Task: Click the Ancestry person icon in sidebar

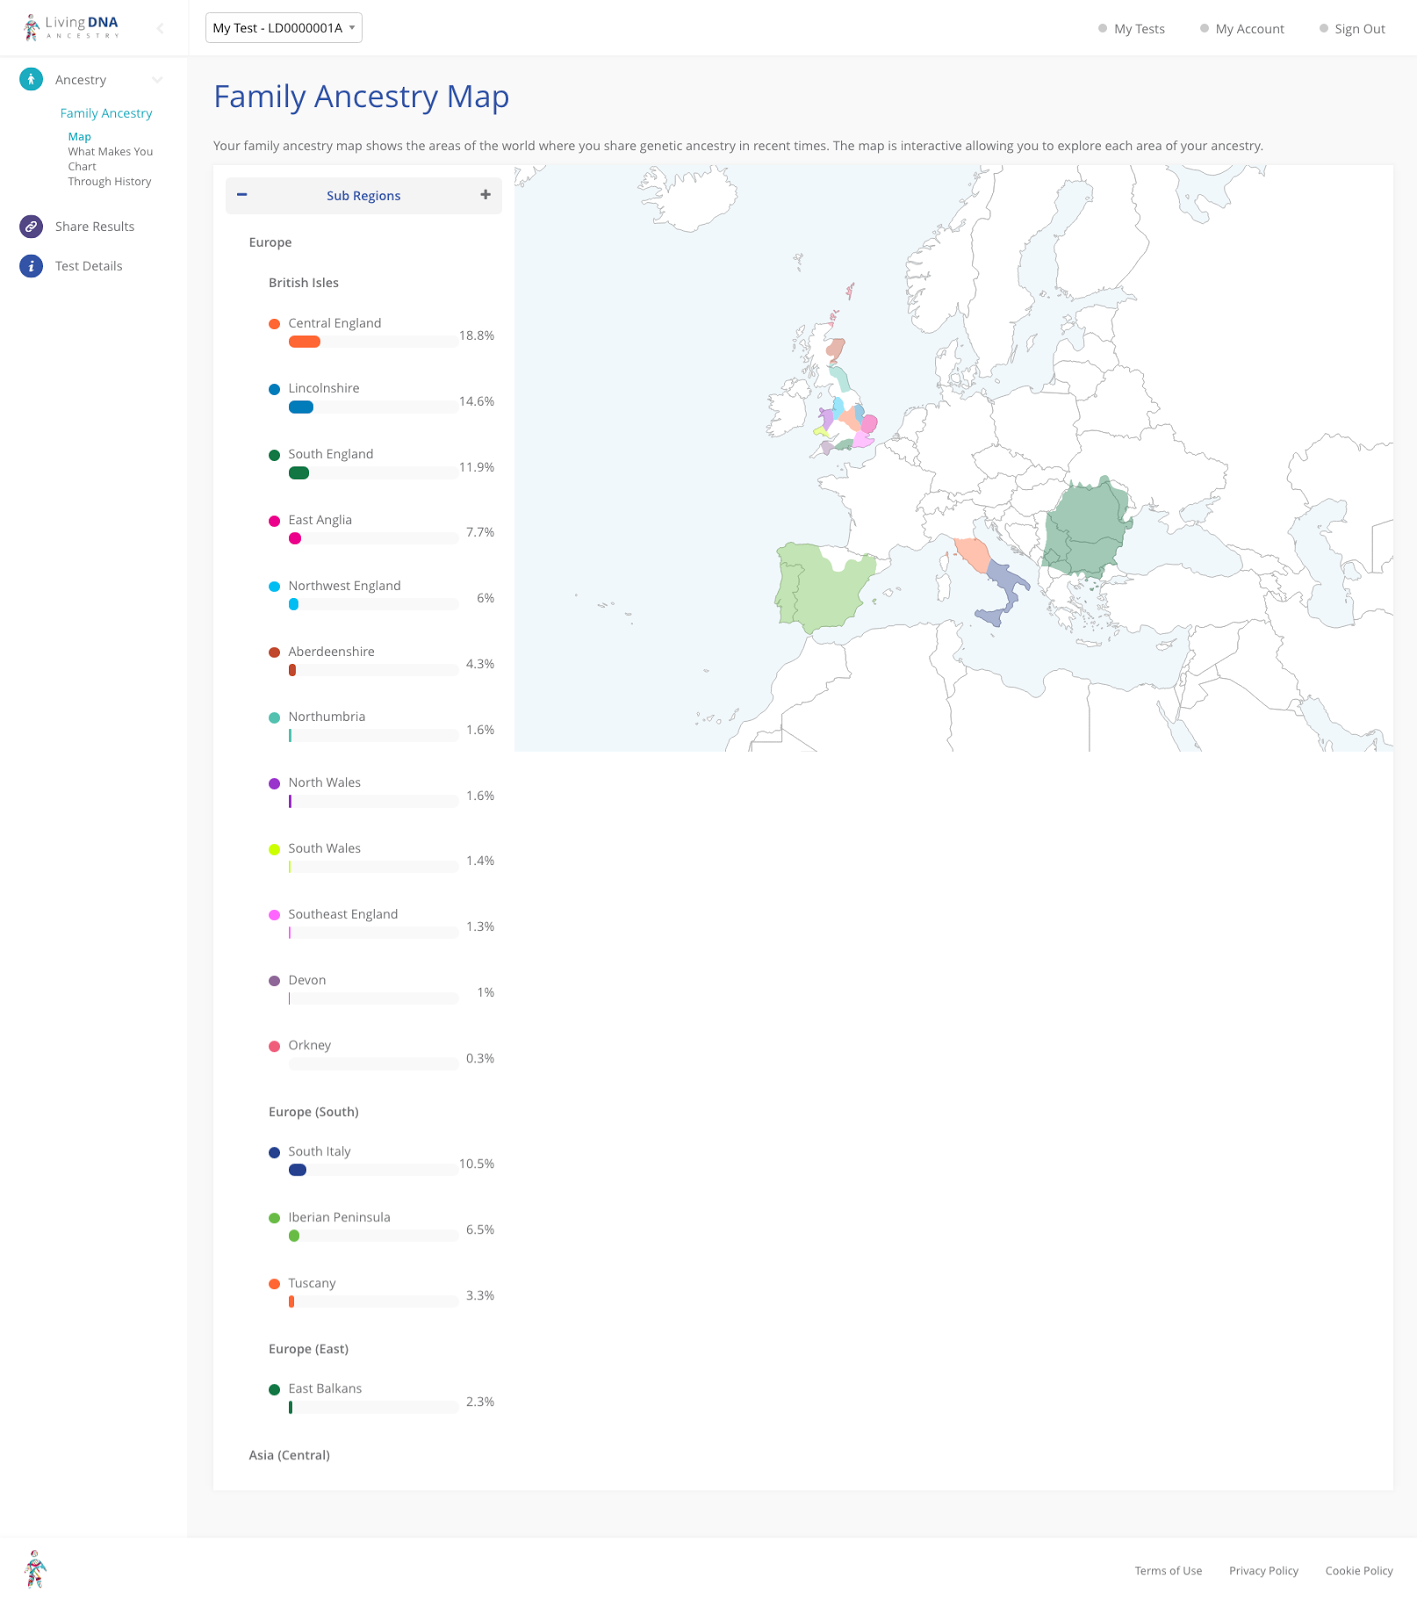Action: click(31, 79)
